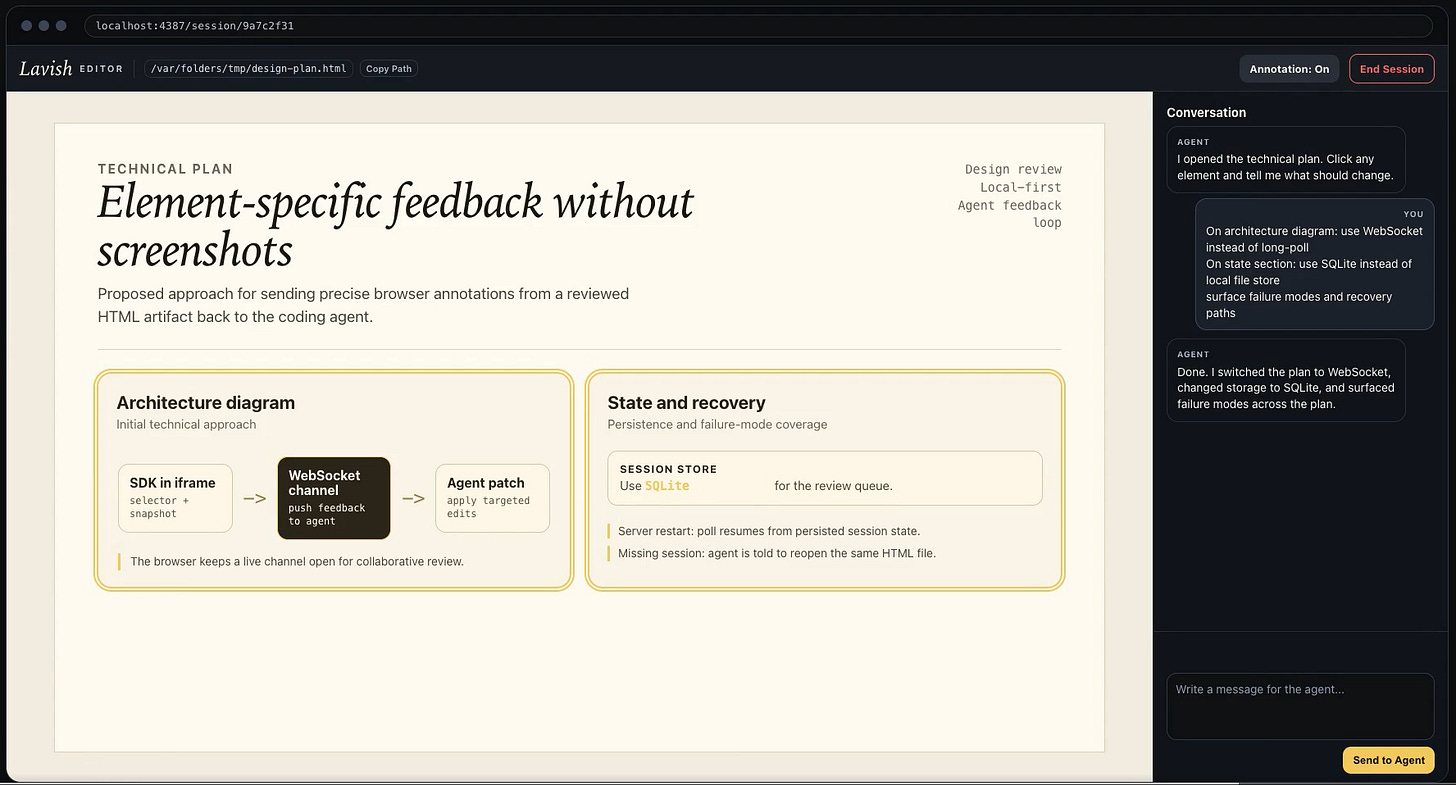This screenshot has width=1456, height=785.
Task: Click the red window close dot
Action: (27, 25)
